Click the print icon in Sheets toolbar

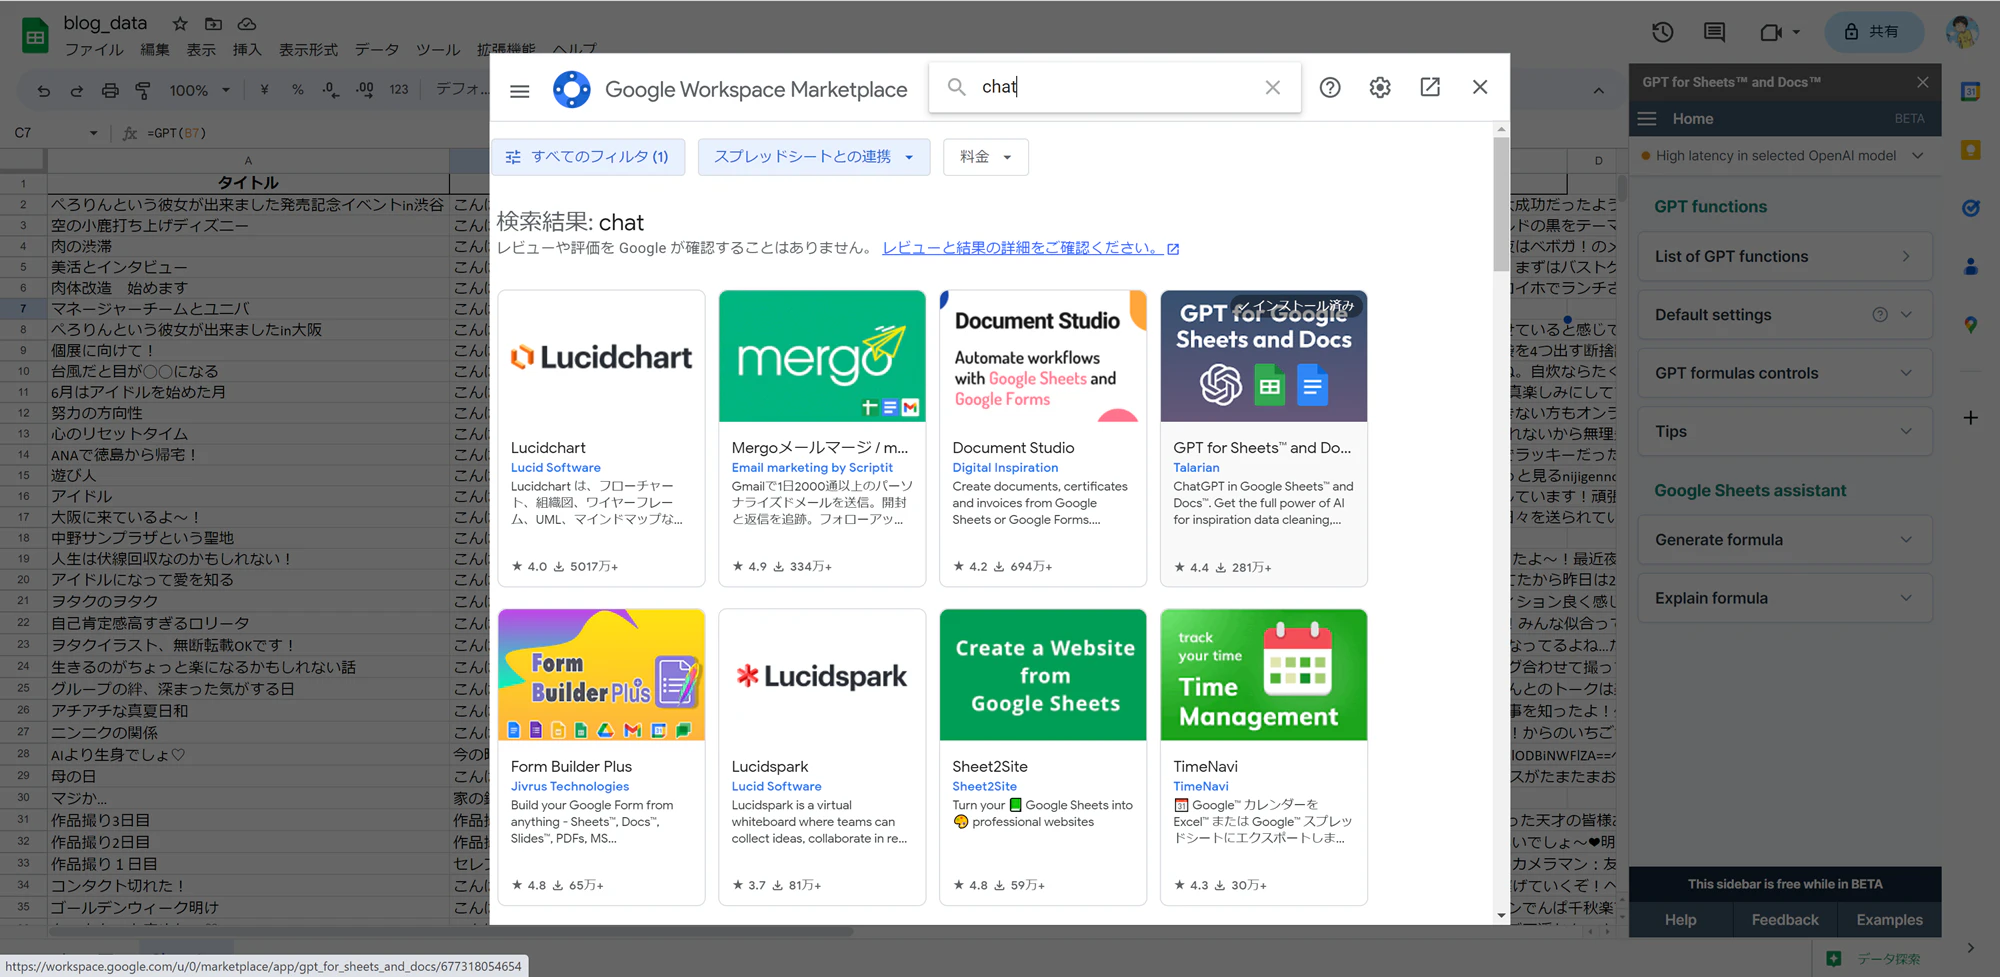coord(110,90)
